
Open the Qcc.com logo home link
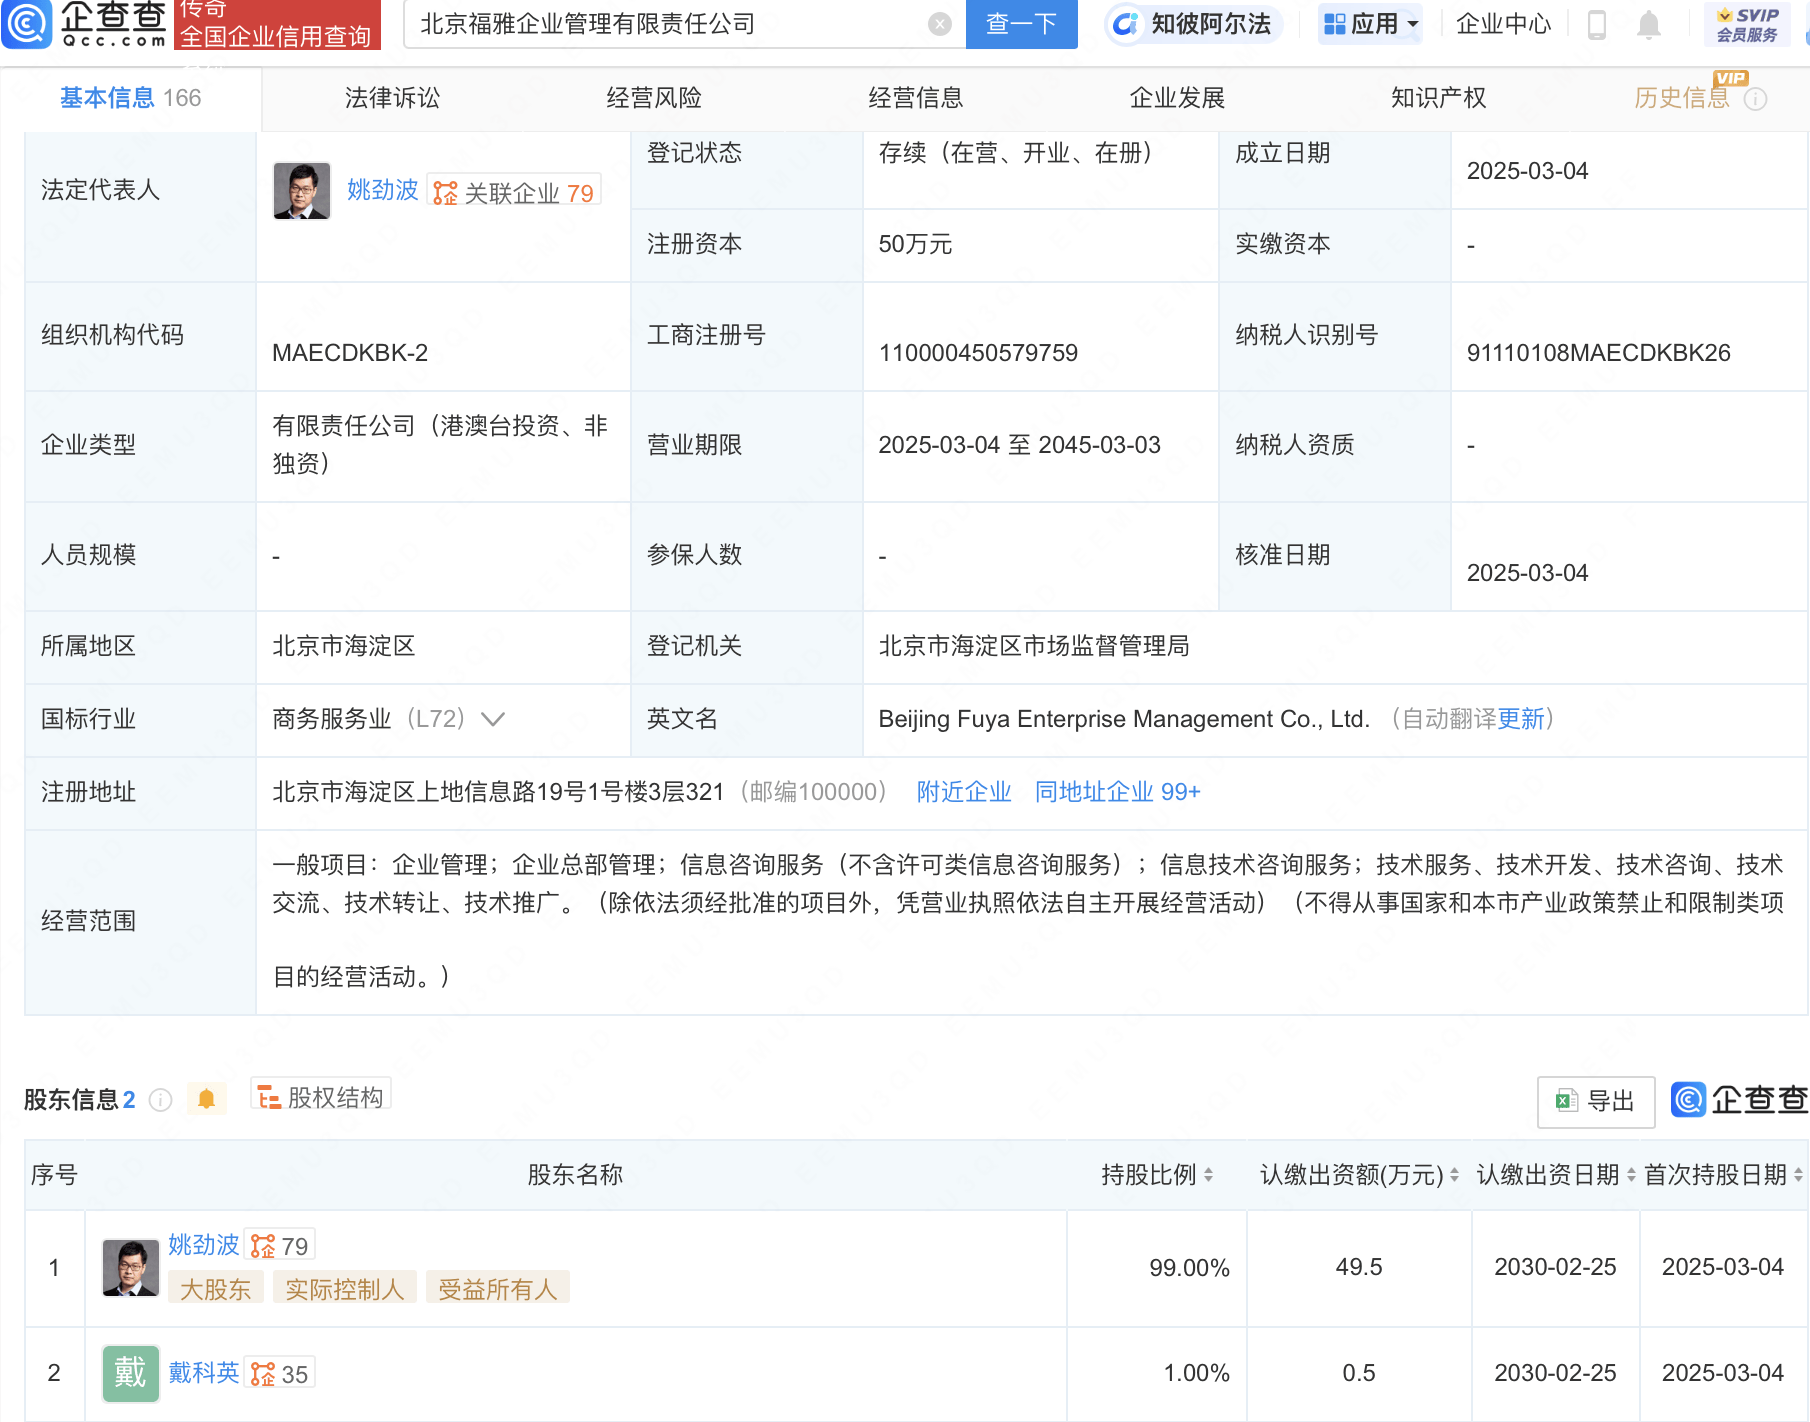[x=86, y=24]
